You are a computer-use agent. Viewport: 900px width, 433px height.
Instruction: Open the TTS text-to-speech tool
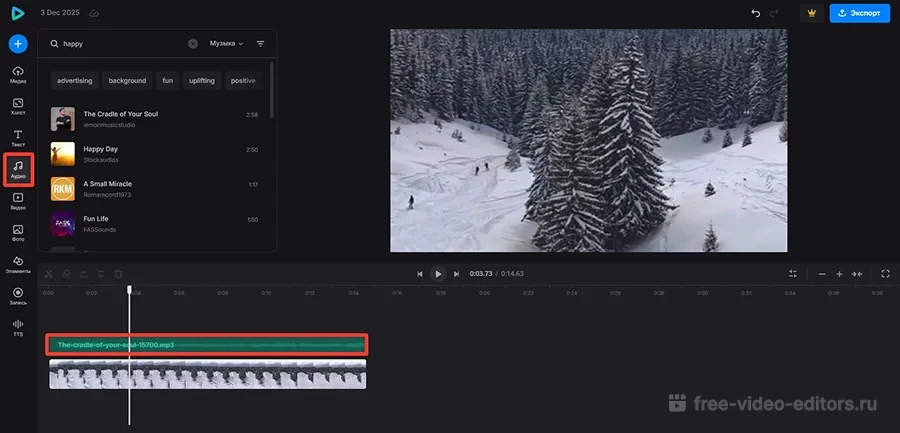[18, 326]
